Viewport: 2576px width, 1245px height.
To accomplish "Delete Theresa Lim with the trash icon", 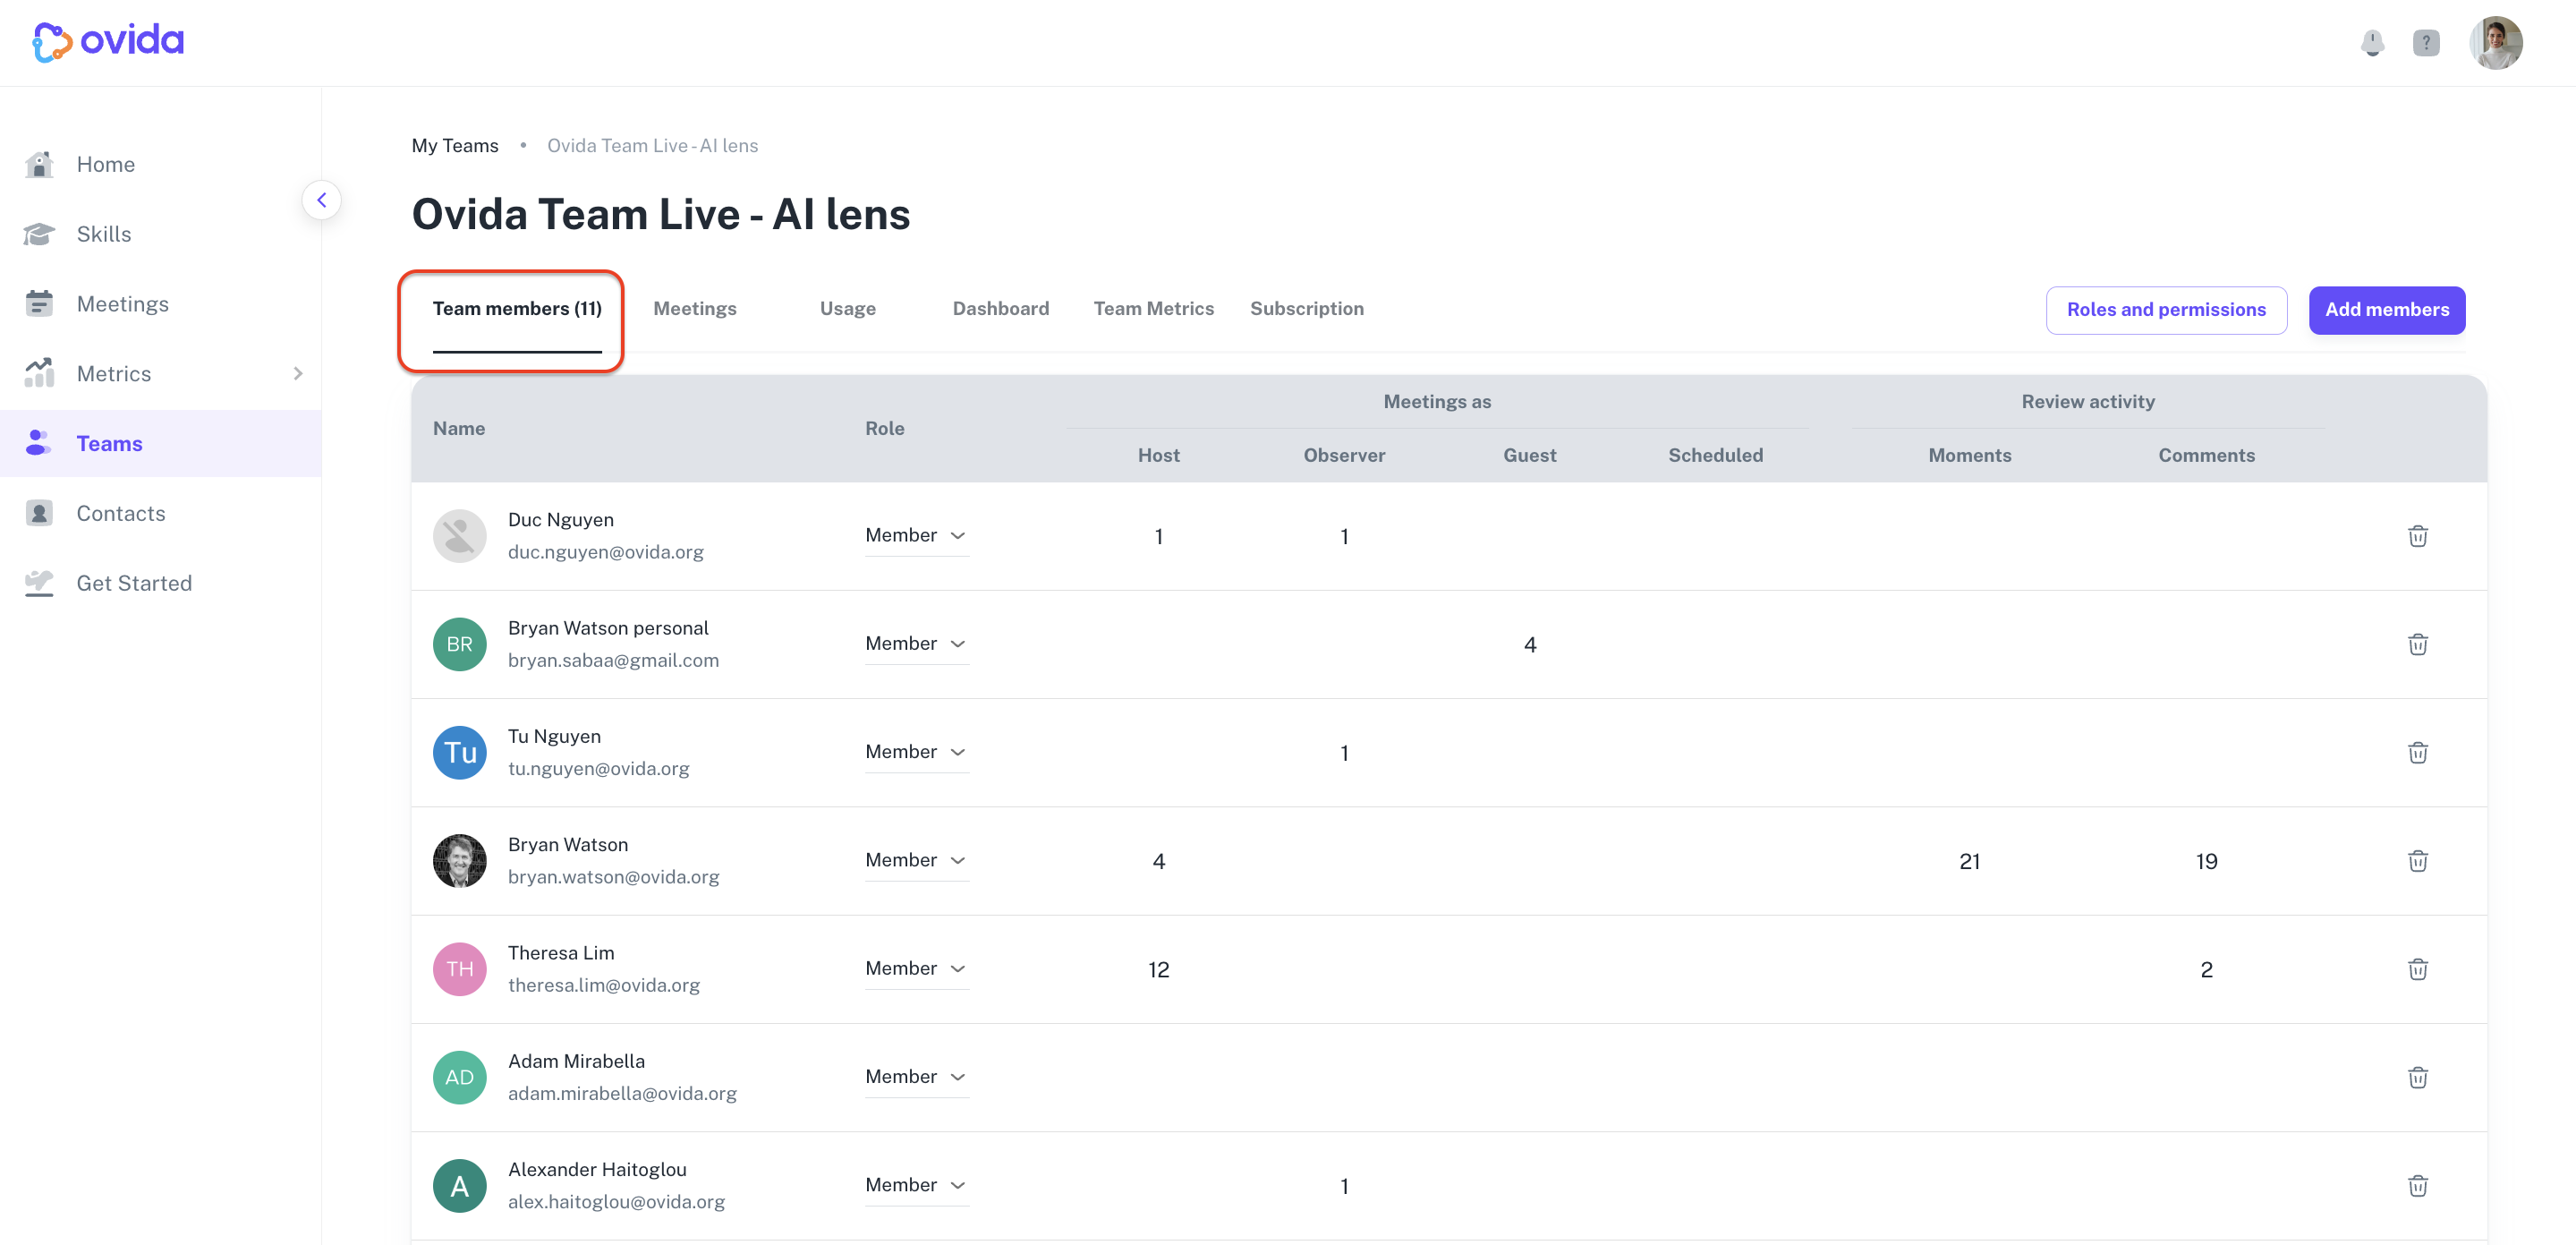I will click(2418, 969).
